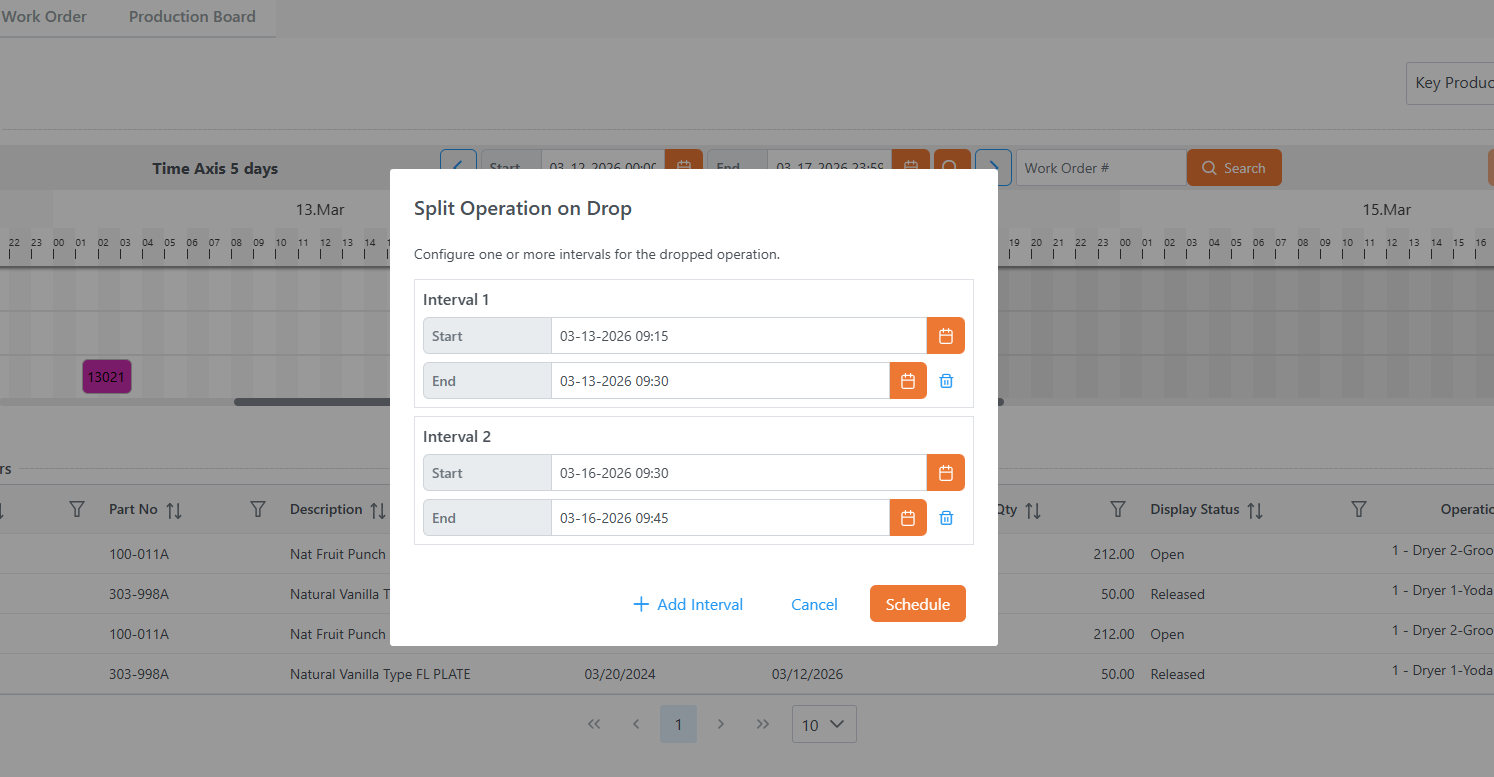Sort by Part No column arrows
Screen dimensions: 1494x777
[174, 510]
